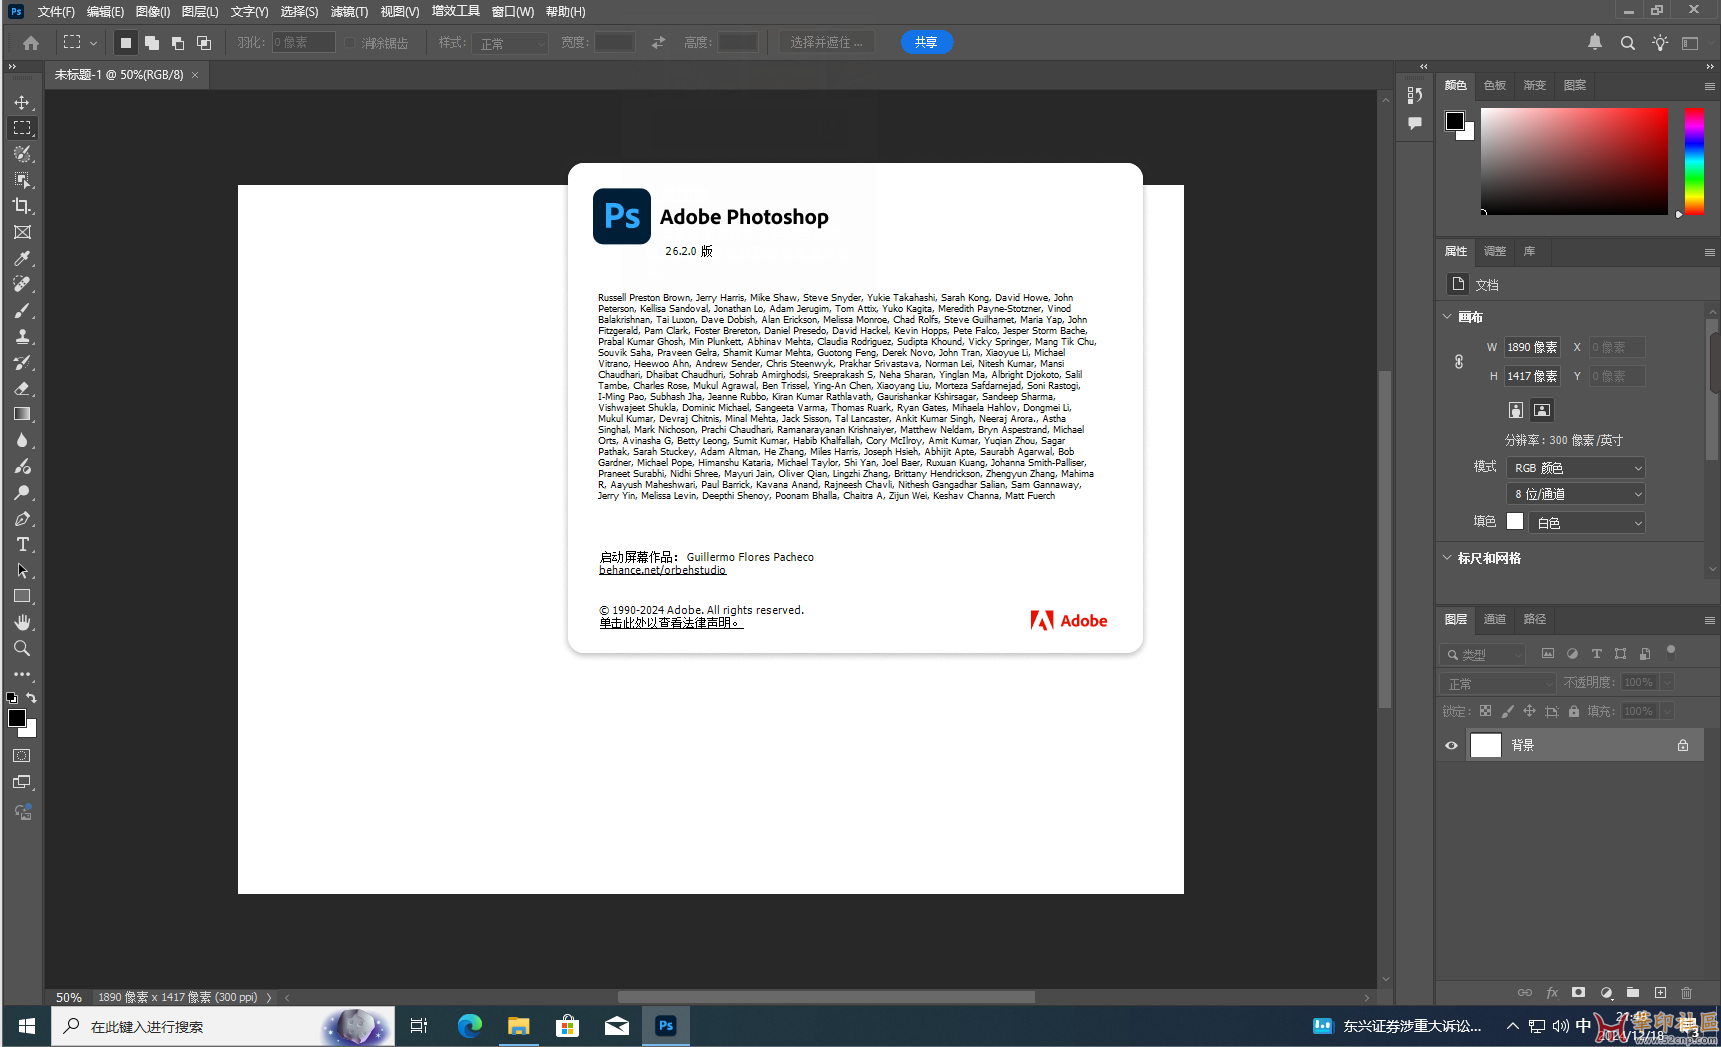
Task: Open the 类型 layer filter dropdown
Action: coord(1482,654)
